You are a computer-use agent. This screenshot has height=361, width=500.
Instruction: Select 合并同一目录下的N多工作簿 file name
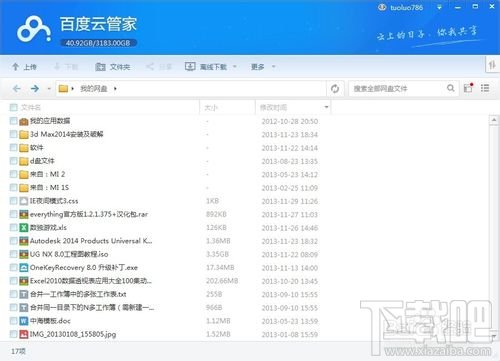(92, 307)
